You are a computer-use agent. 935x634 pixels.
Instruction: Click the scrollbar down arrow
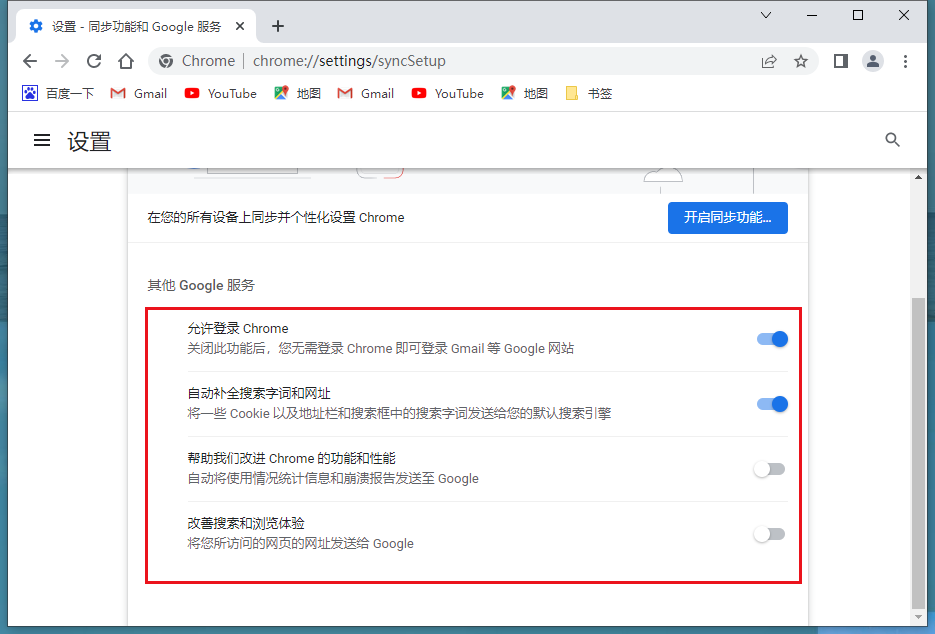click(918, 617)
